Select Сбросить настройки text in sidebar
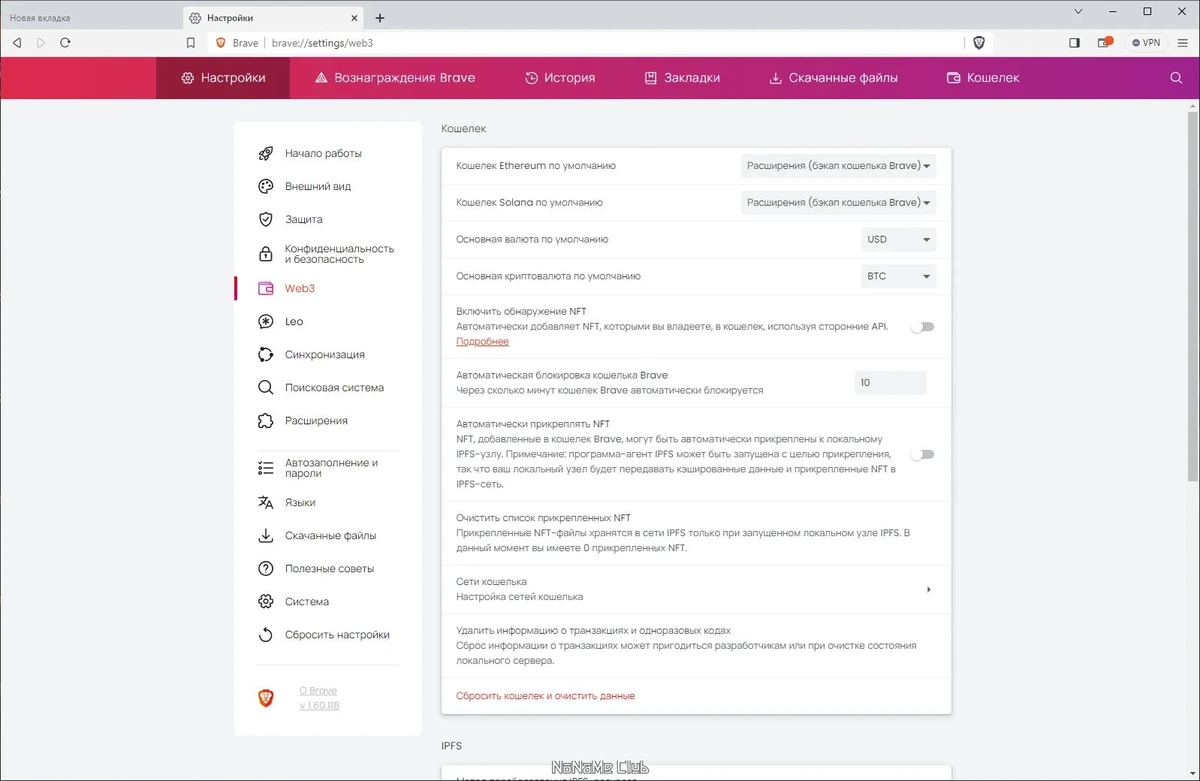1200x781 pixels. tap(337, 635)
